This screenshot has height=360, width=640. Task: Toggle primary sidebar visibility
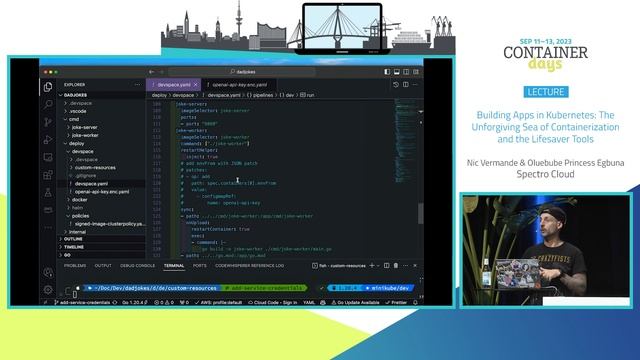click(x=387, y=72)
